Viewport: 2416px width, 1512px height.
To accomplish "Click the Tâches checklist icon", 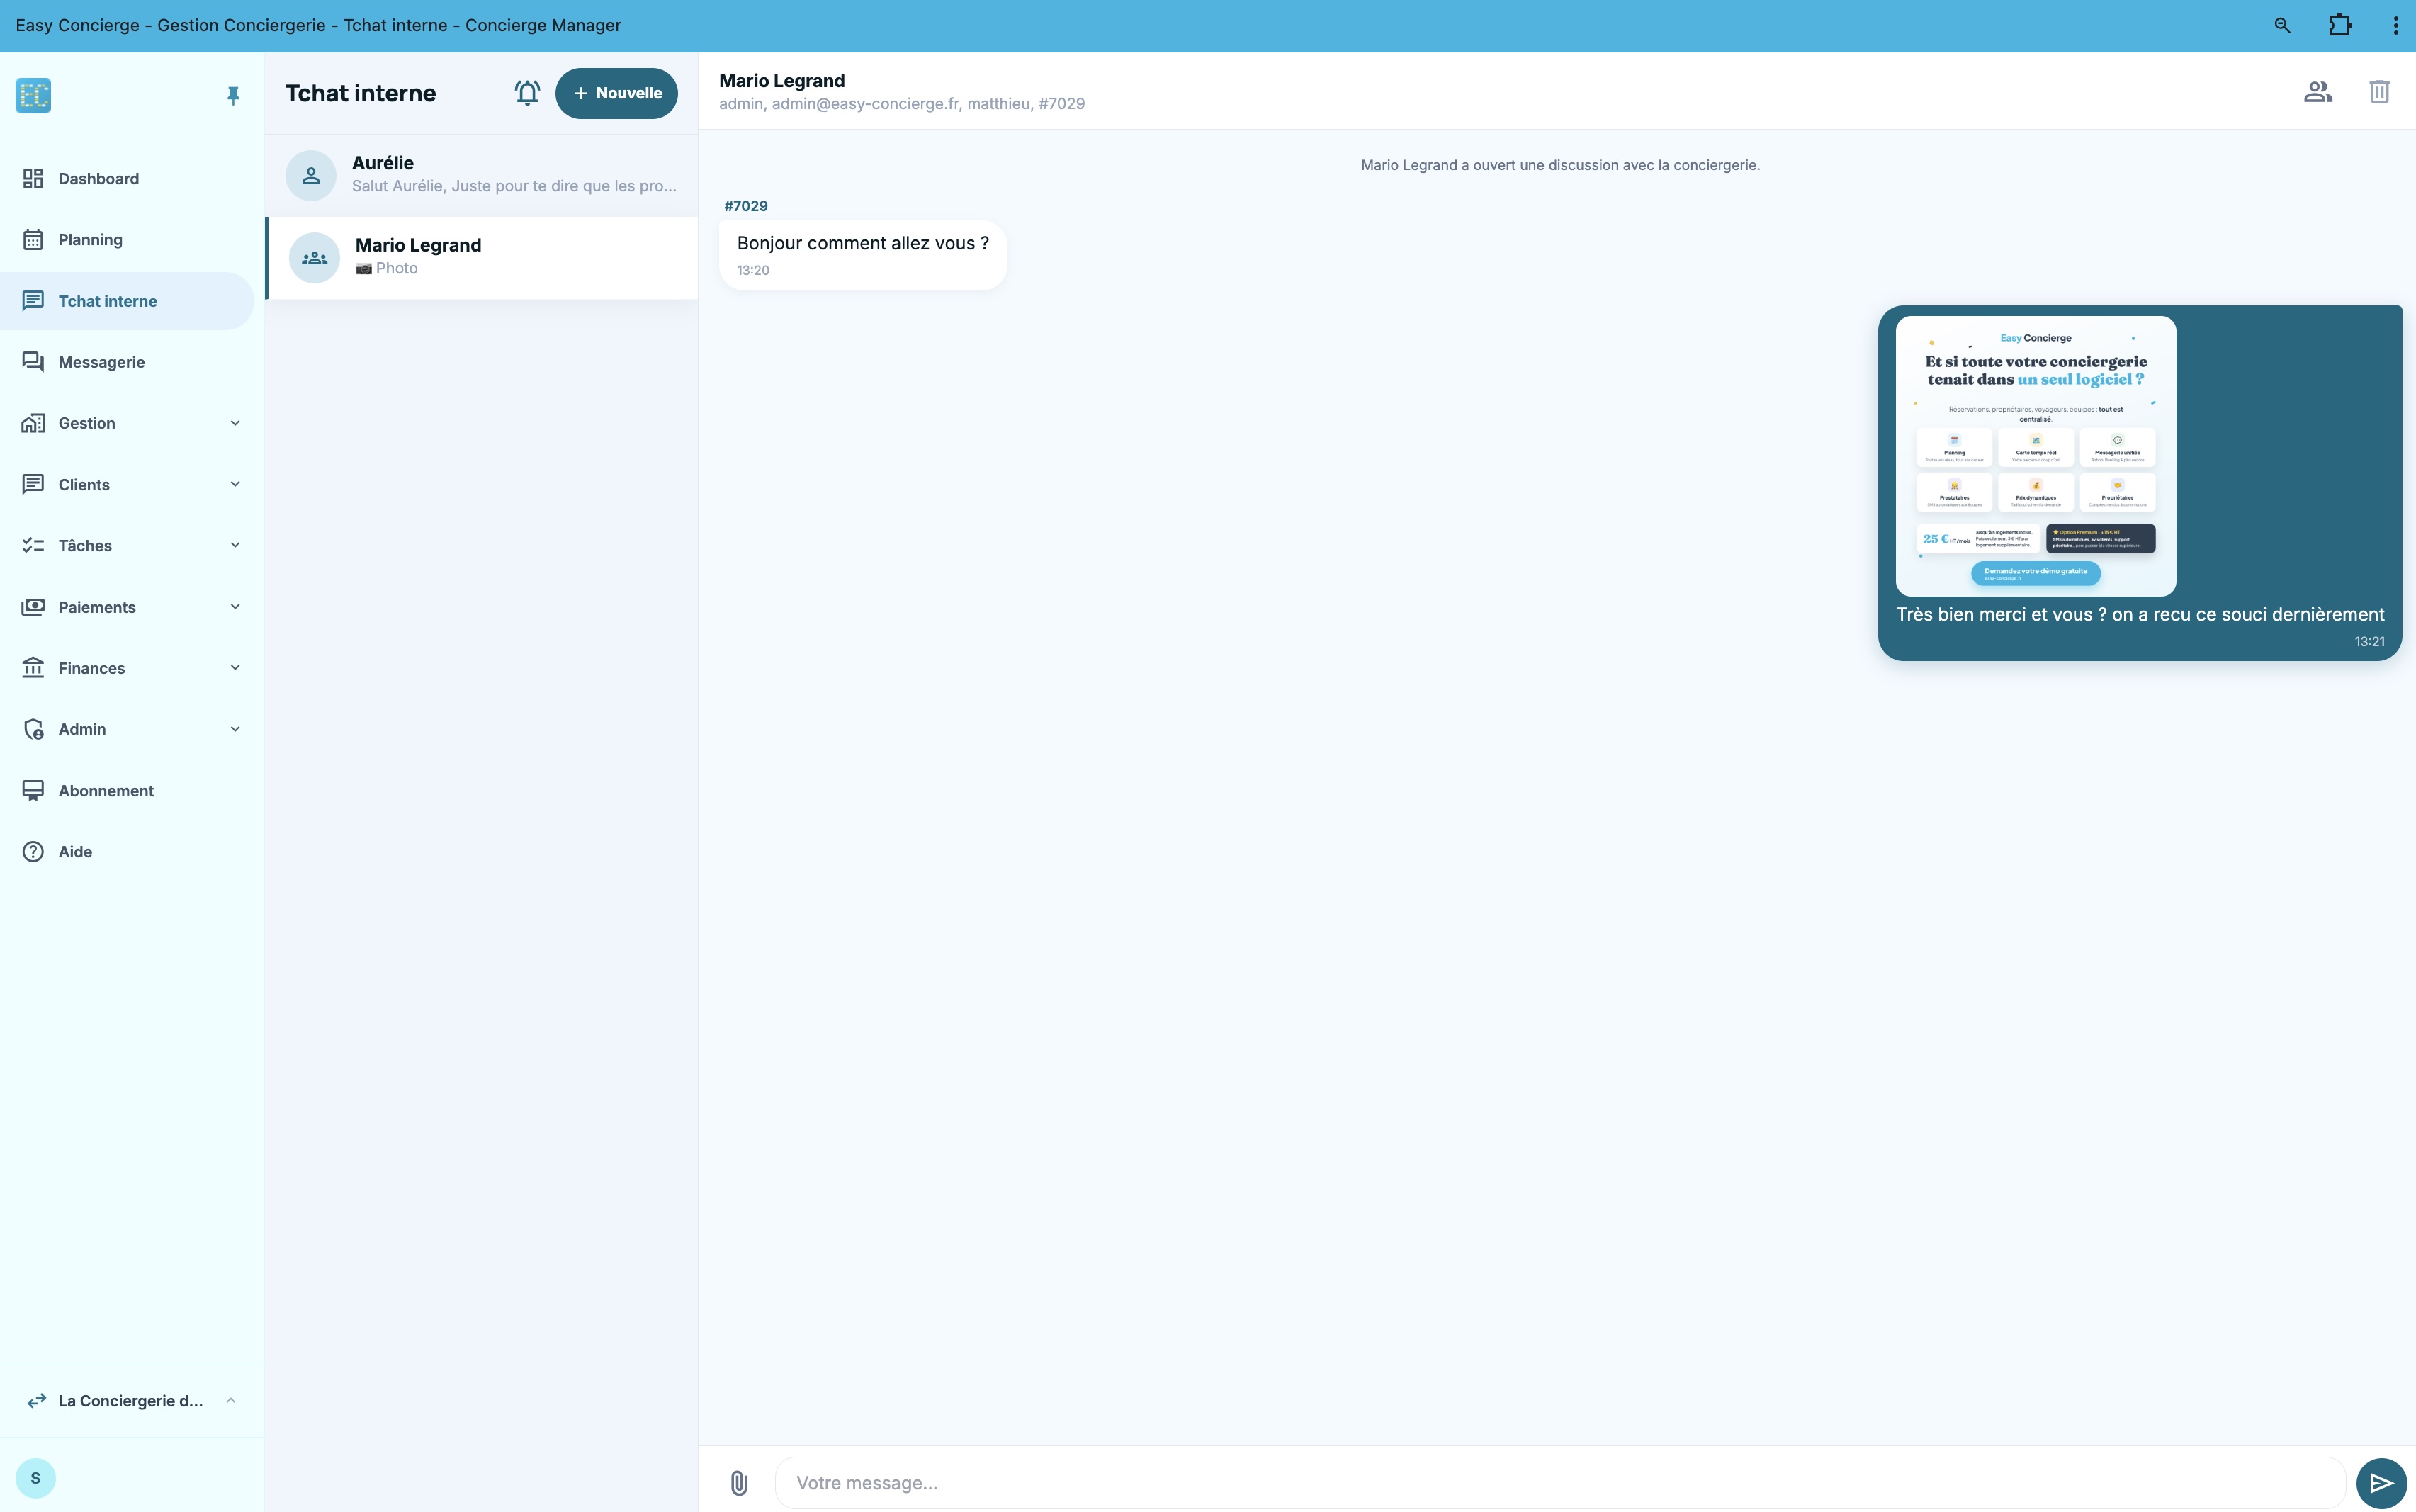I will click(33, 545).
